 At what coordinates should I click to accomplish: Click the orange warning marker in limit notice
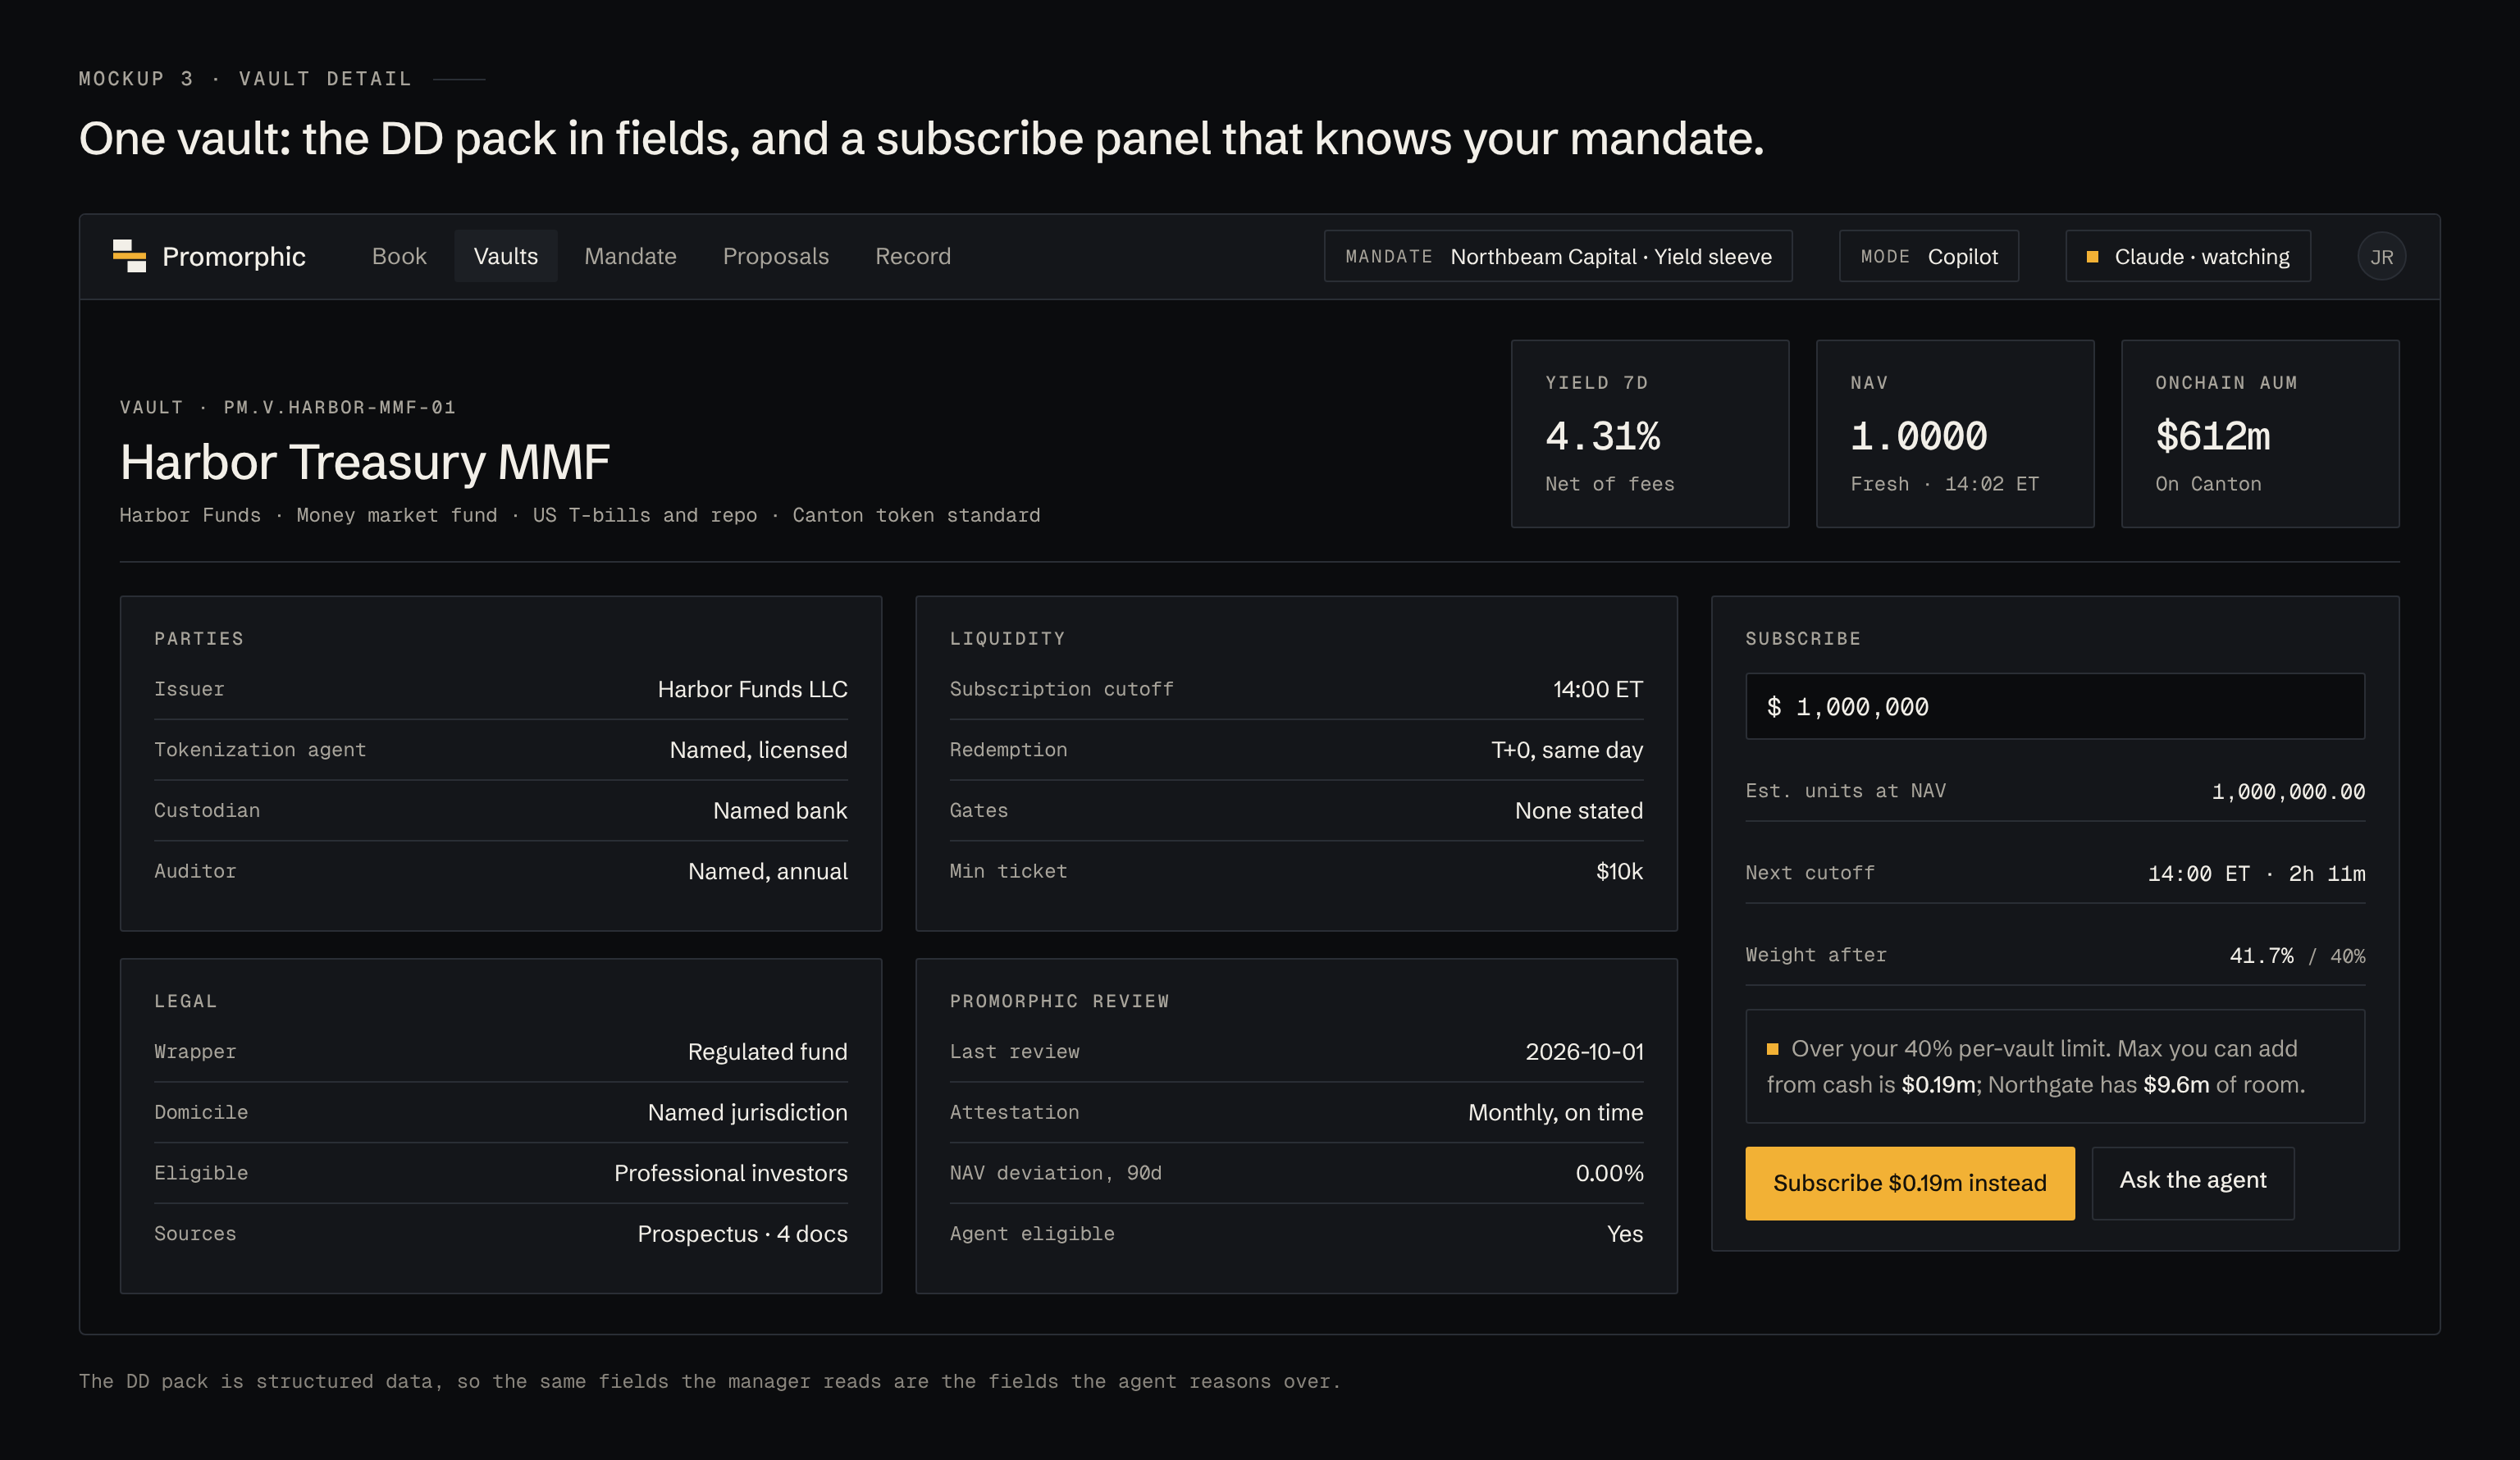[1772, 1049]
